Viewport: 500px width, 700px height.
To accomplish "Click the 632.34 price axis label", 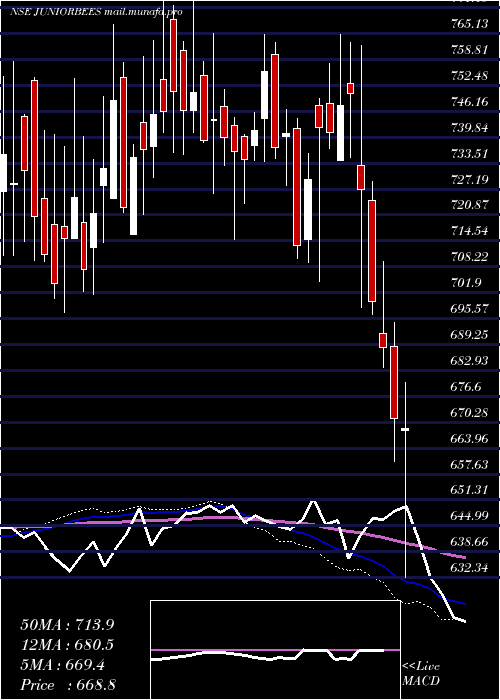I will (x=469, y=568).
